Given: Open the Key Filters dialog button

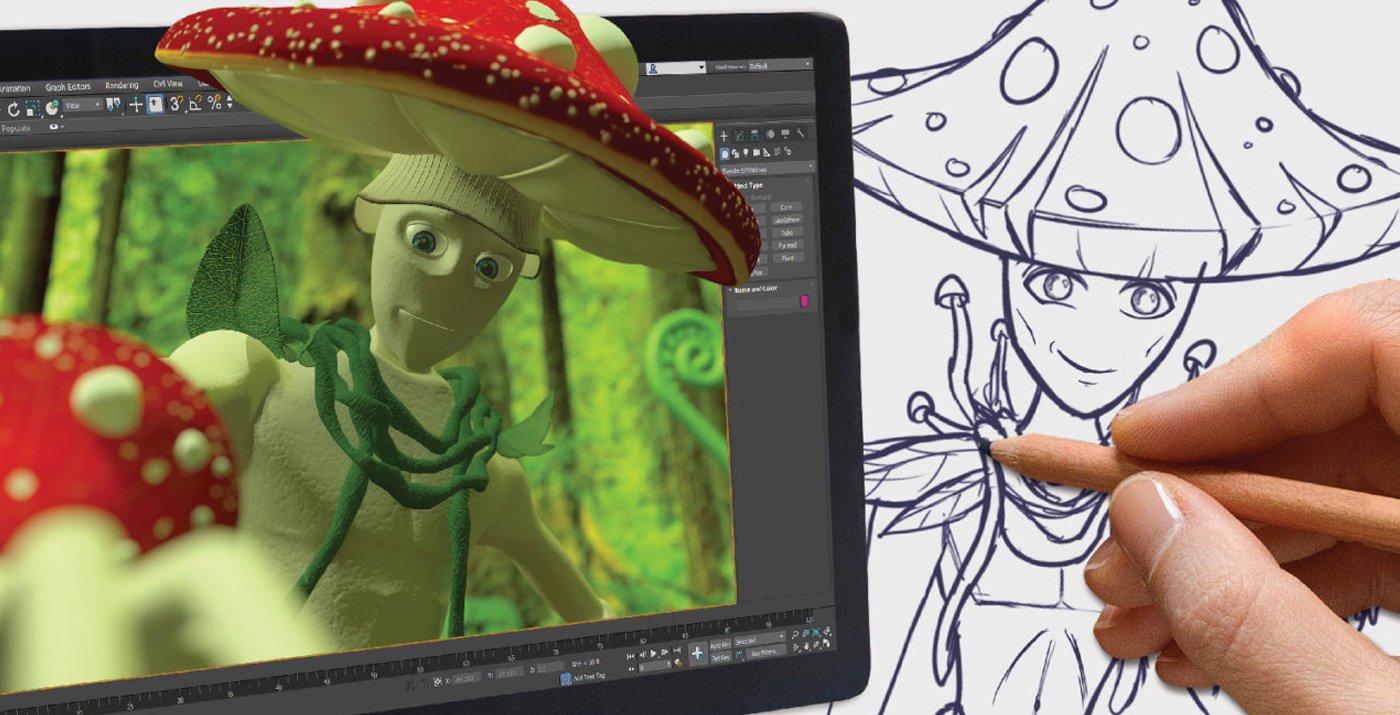Looking at the screenshot, I should pos(766,652).
